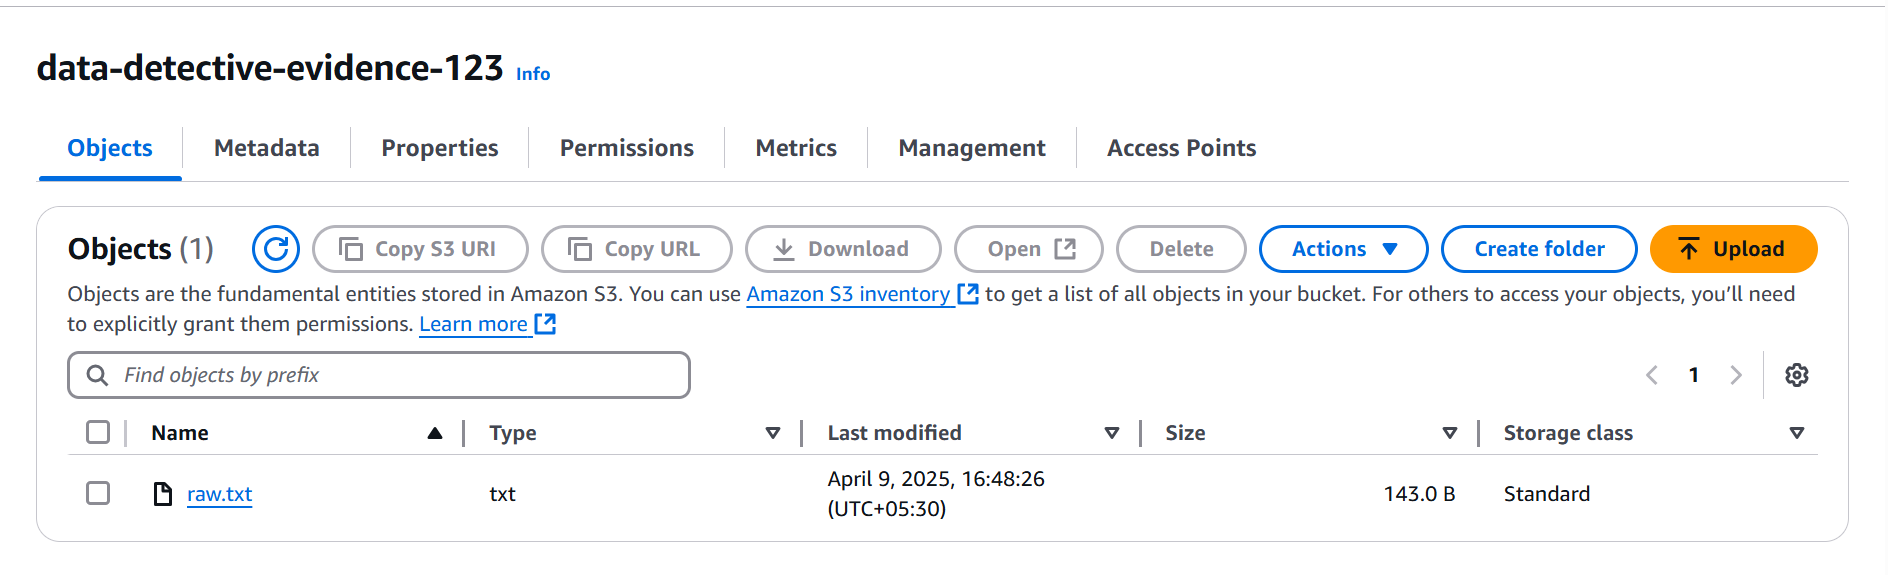Select the raw.txt row checkbox

click(98, 493)
